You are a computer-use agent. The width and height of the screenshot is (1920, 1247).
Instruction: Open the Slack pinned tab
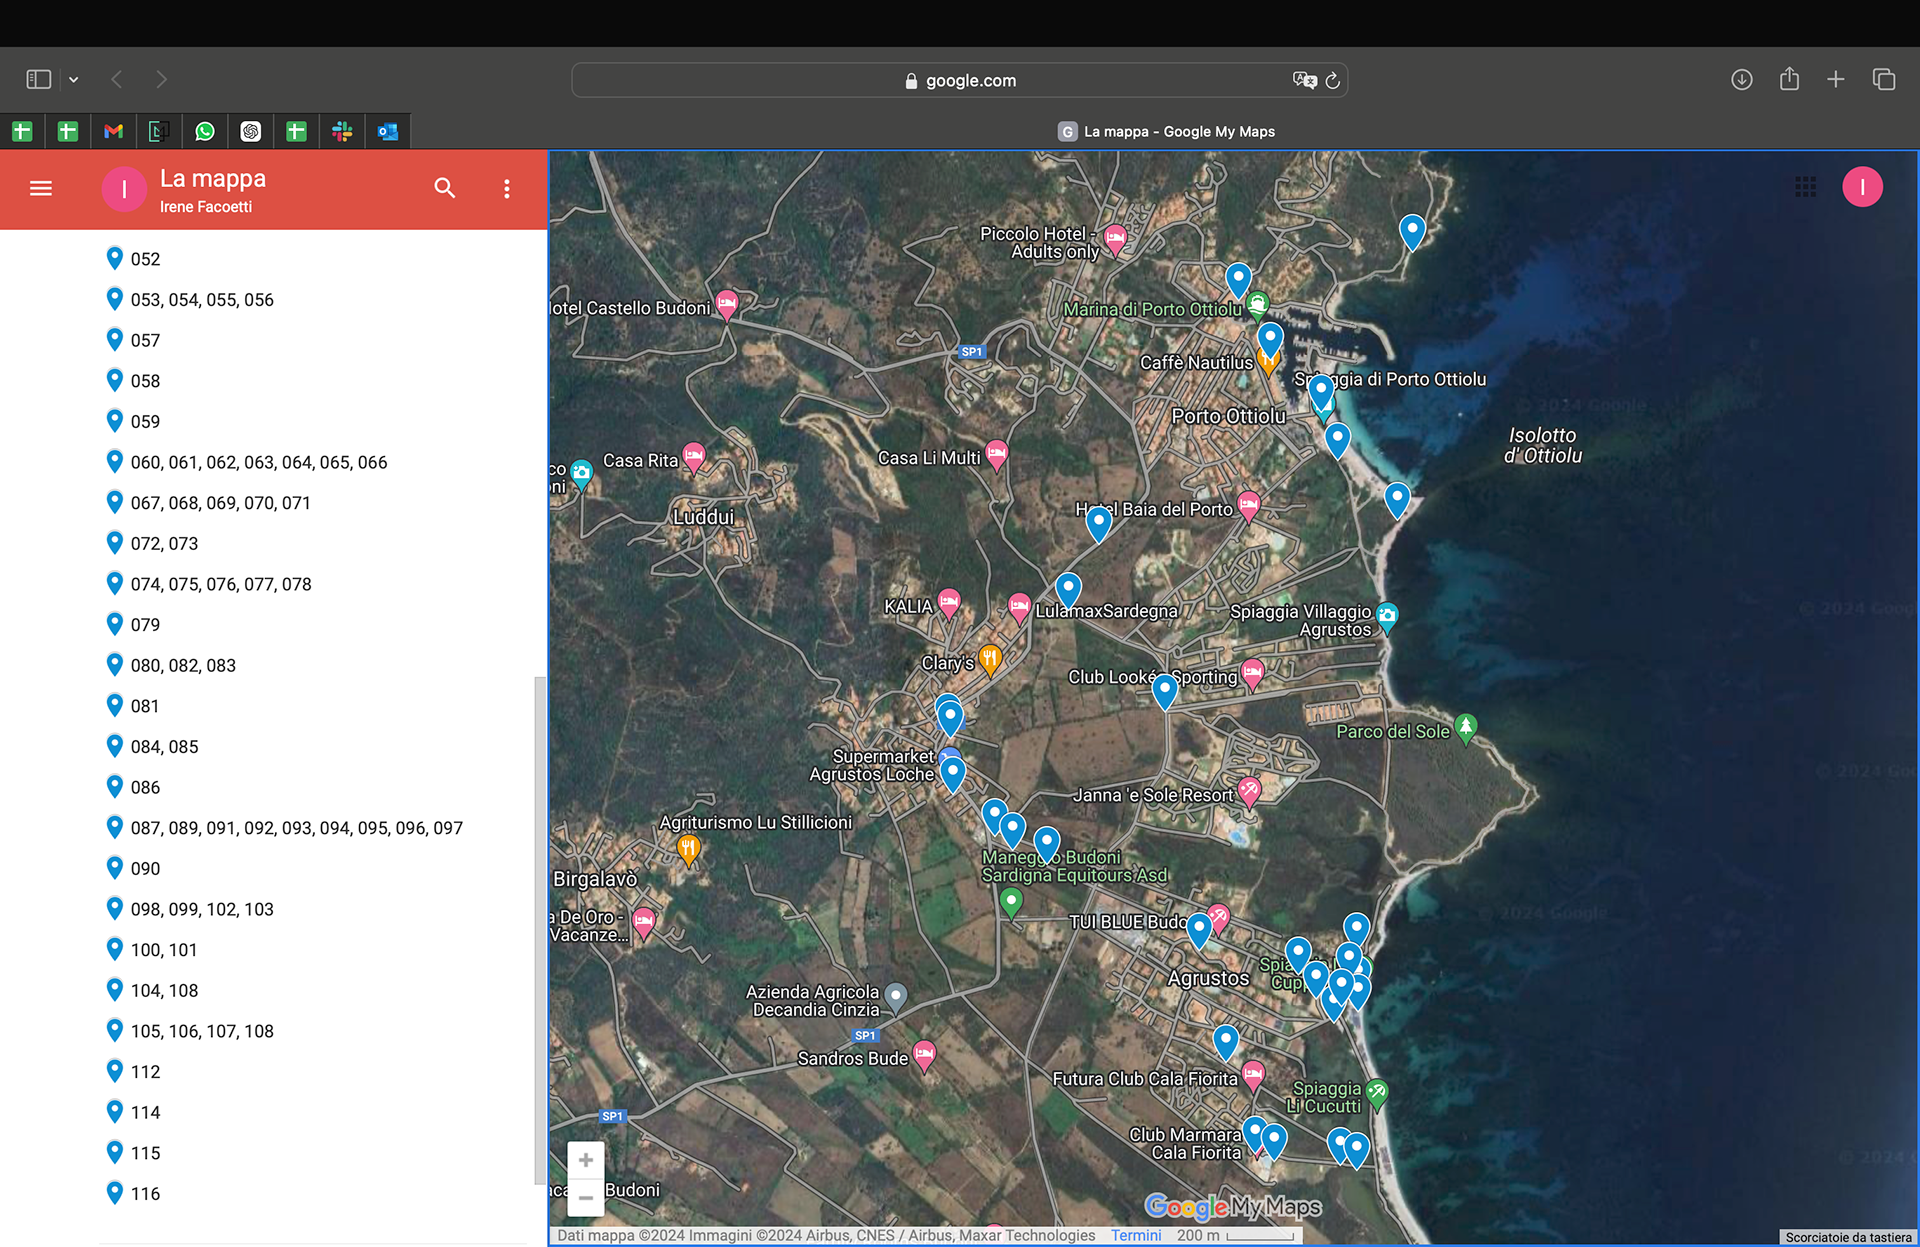pos(342,131)
